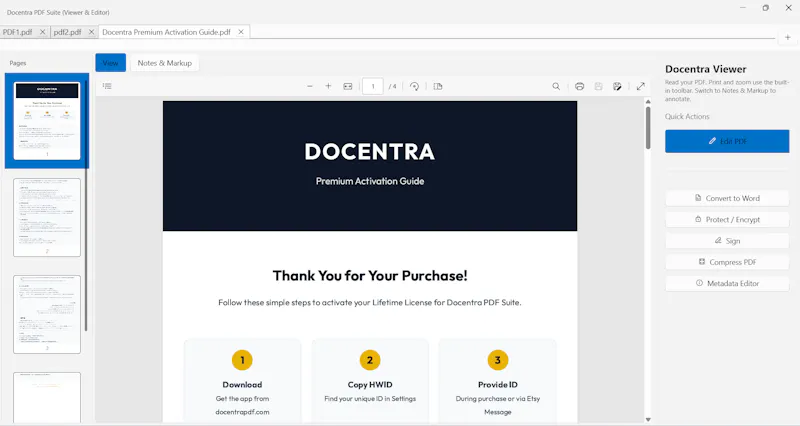Screen dimensions: 800x426
Task: Add a new tab with plus button
Action: tap(787, 37)
